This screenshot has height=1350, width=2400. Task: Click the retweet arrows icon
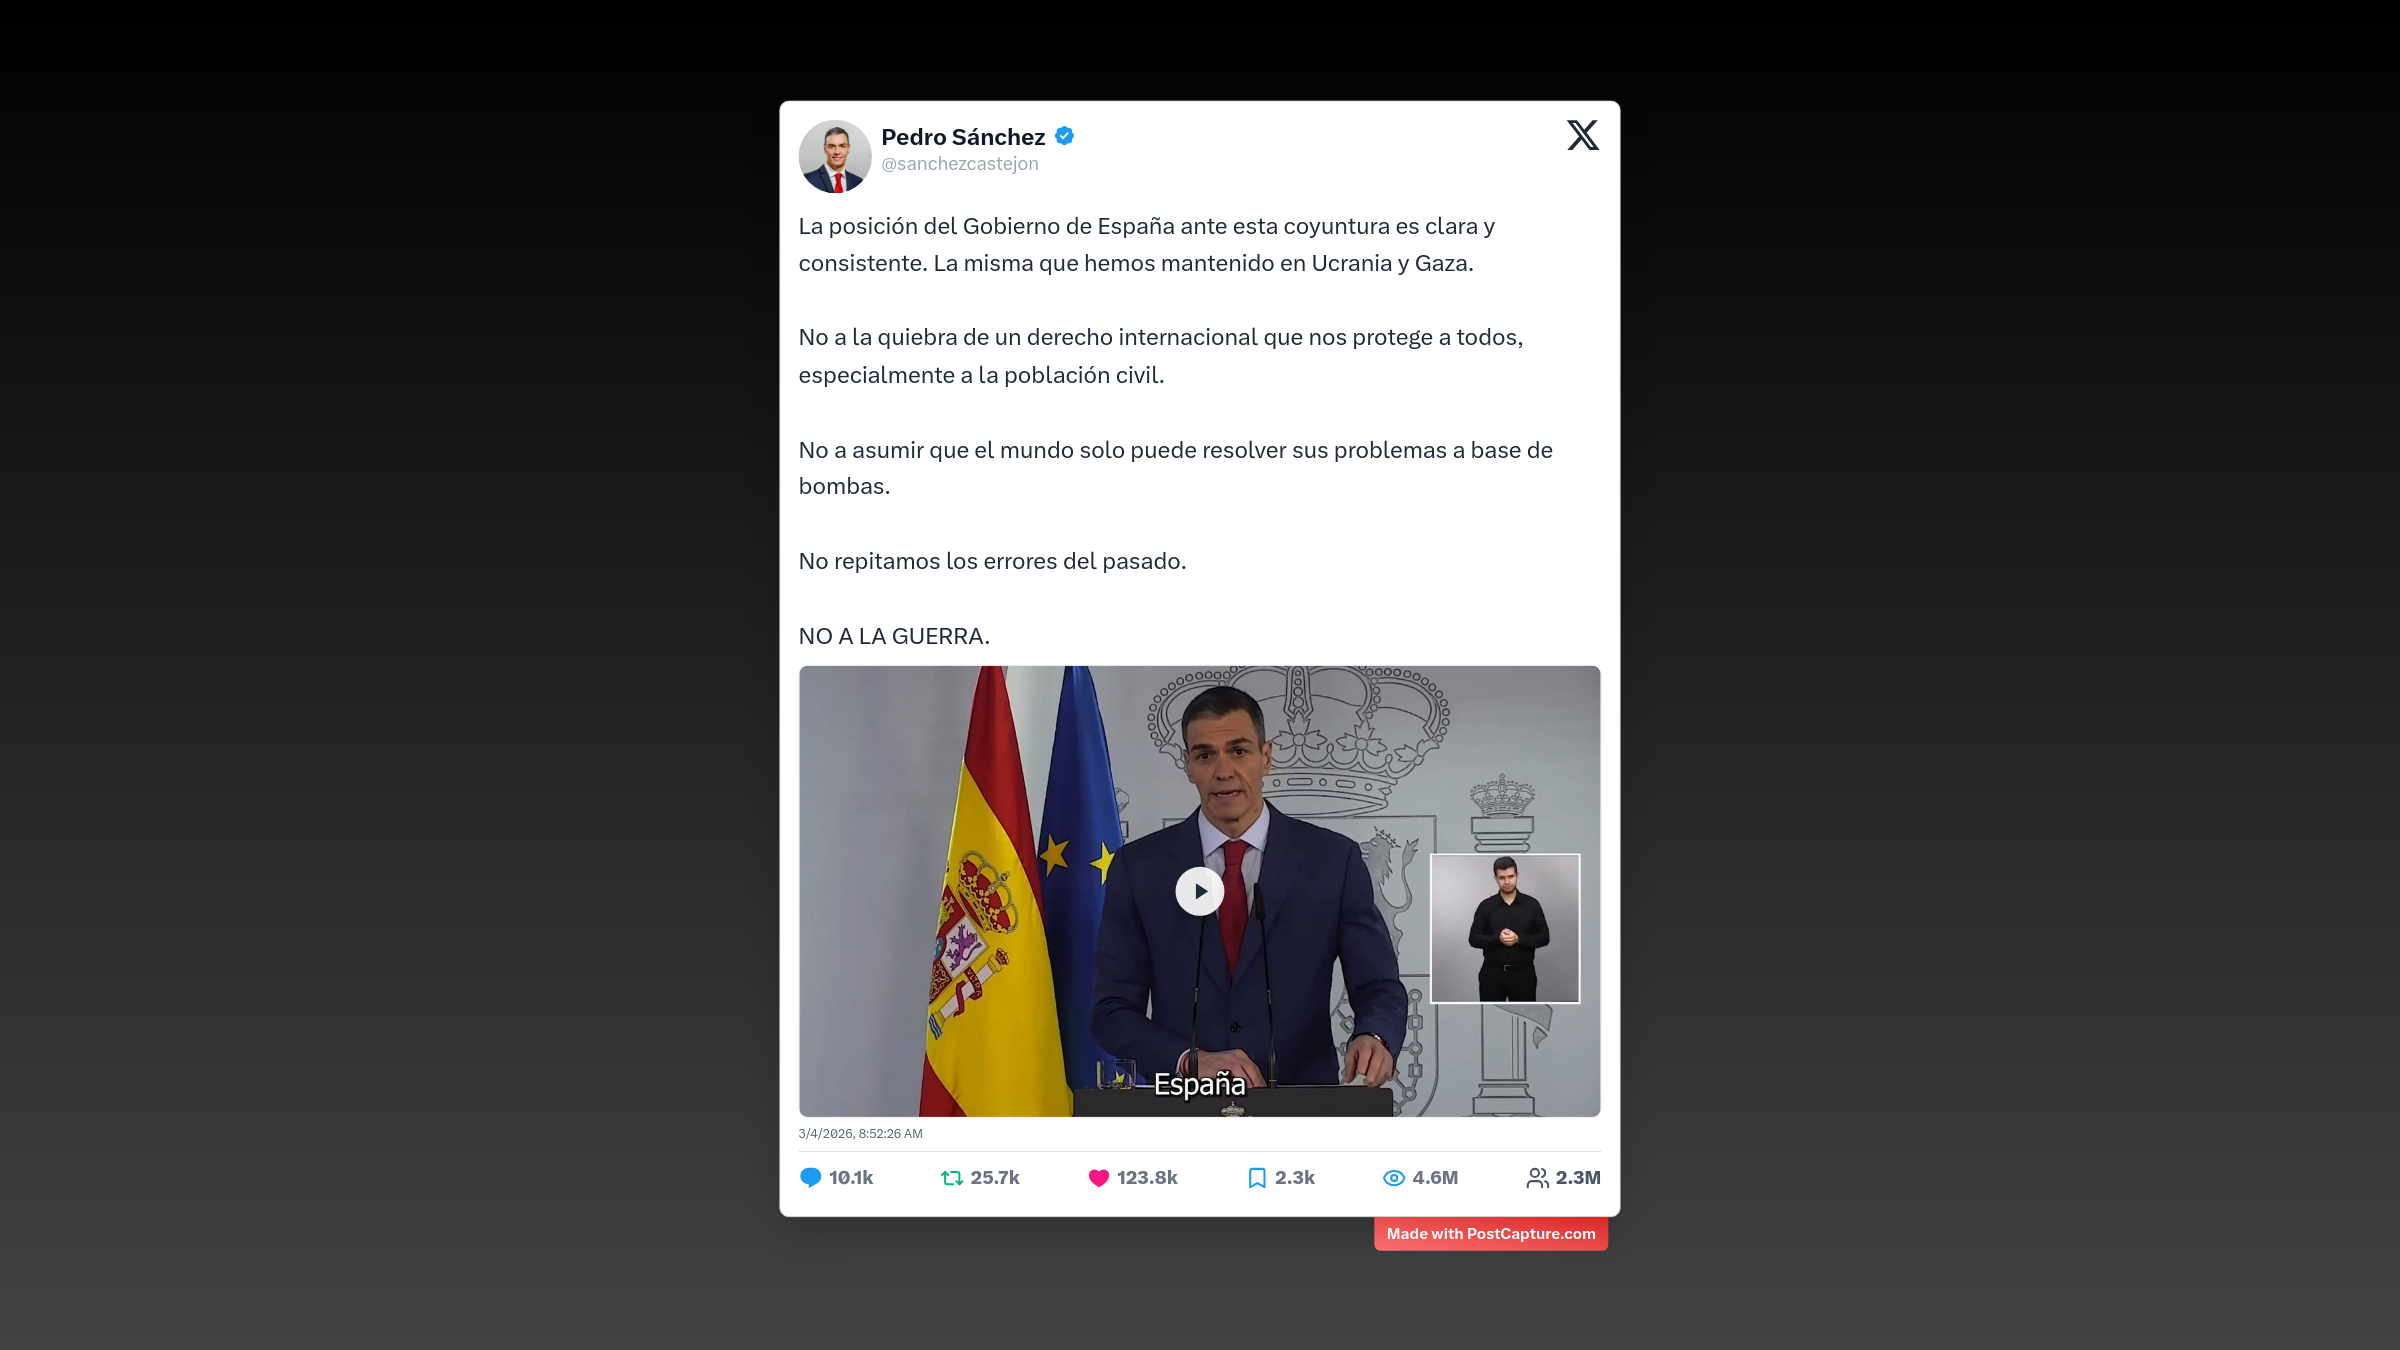pyautogui.click(x=952, y=1178)
